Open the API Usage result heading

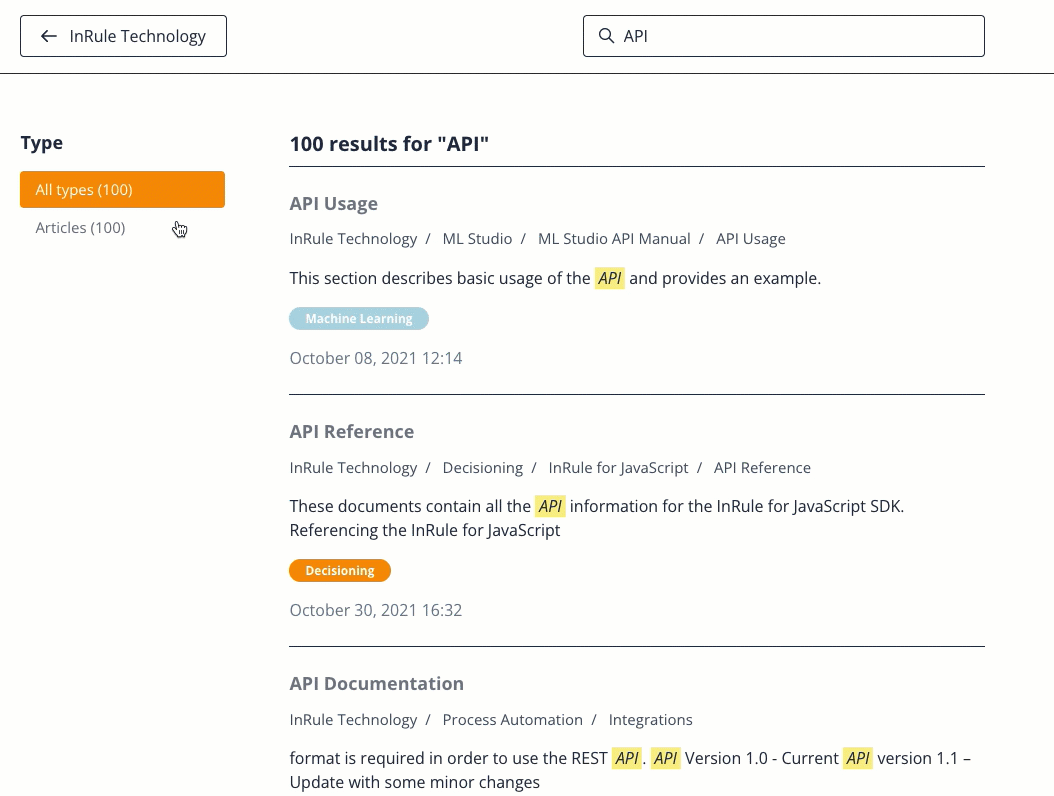(x=333, y=204)
